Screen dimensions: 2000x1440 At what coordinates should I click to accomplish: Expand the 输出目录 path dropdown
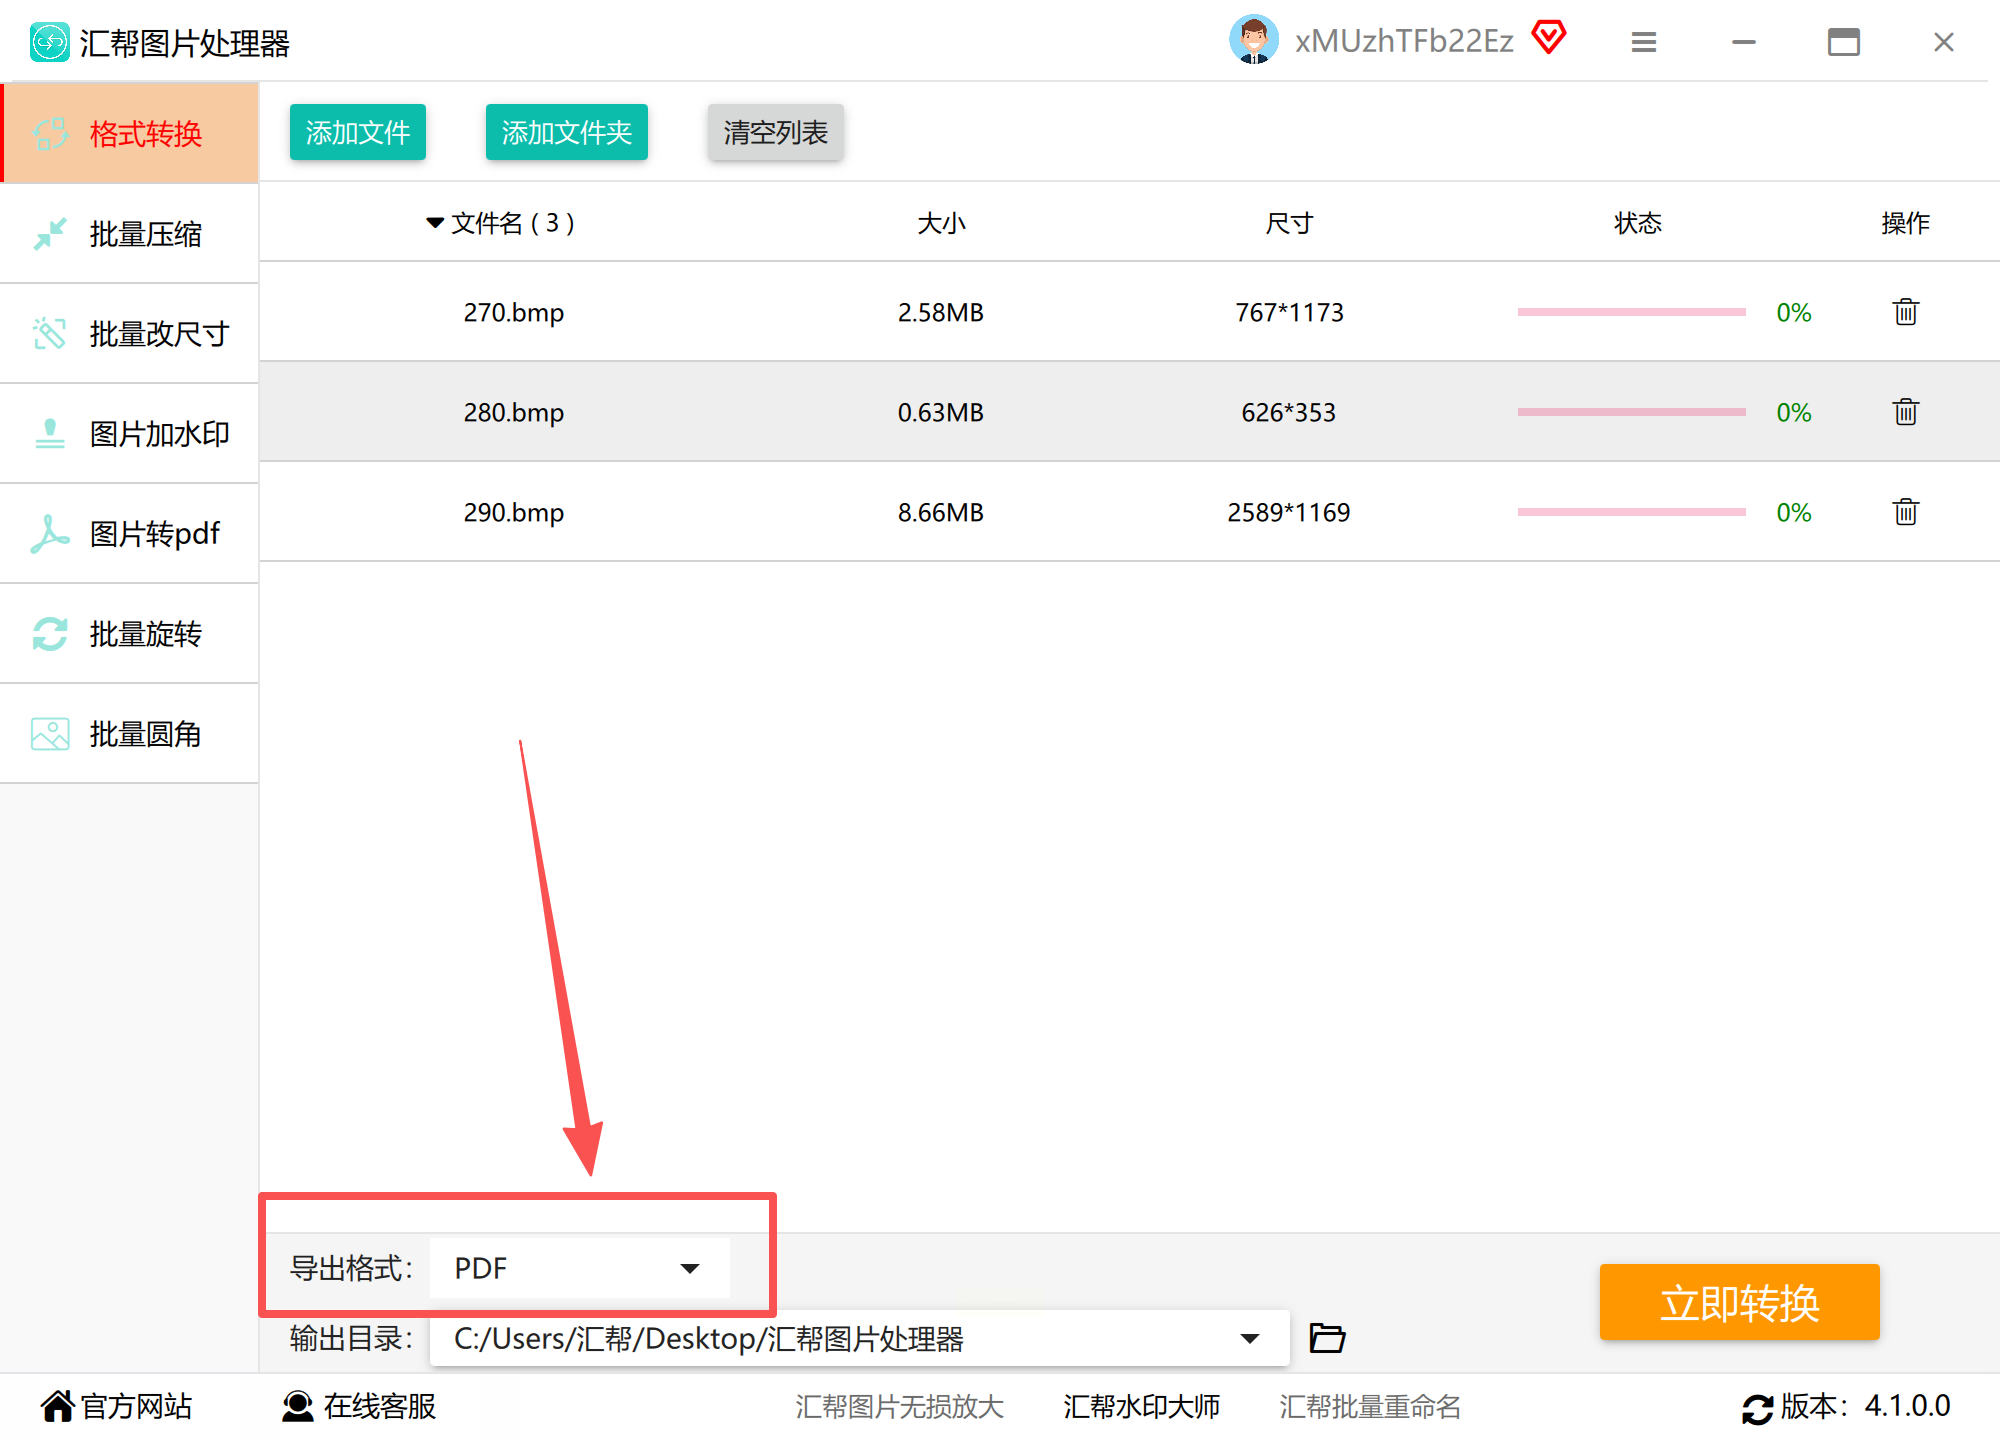coord(1249,1338)
